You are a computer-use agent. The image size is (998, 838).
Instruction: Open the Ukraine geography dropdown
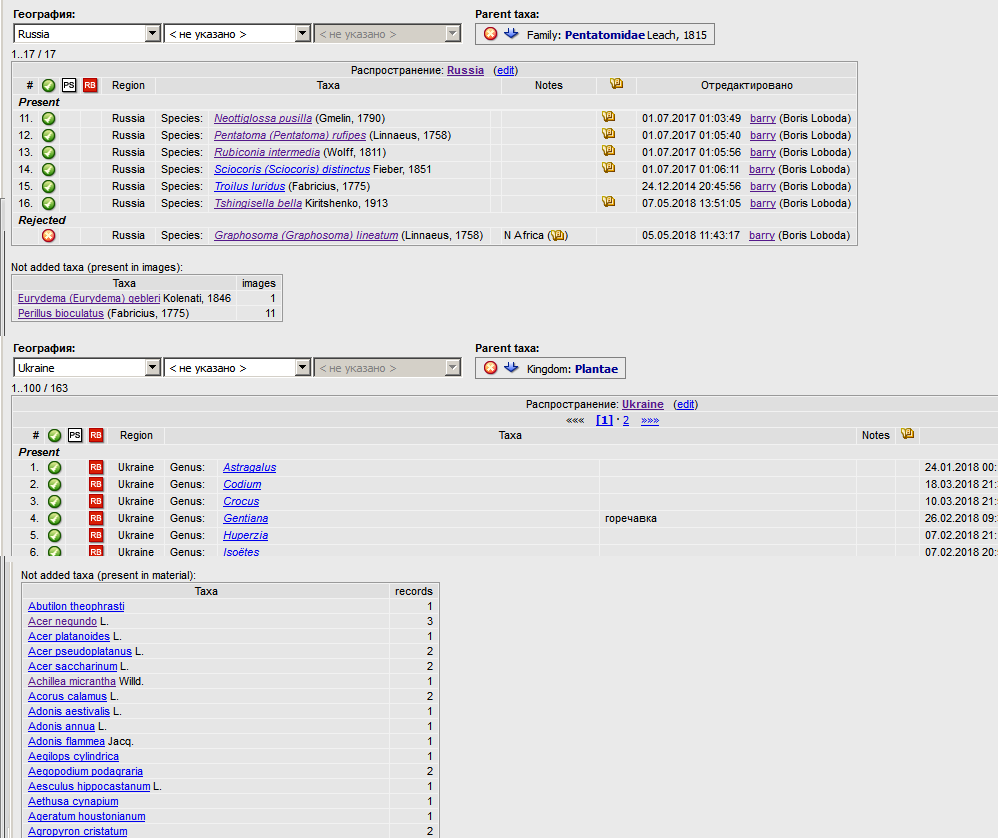(153, 368)
